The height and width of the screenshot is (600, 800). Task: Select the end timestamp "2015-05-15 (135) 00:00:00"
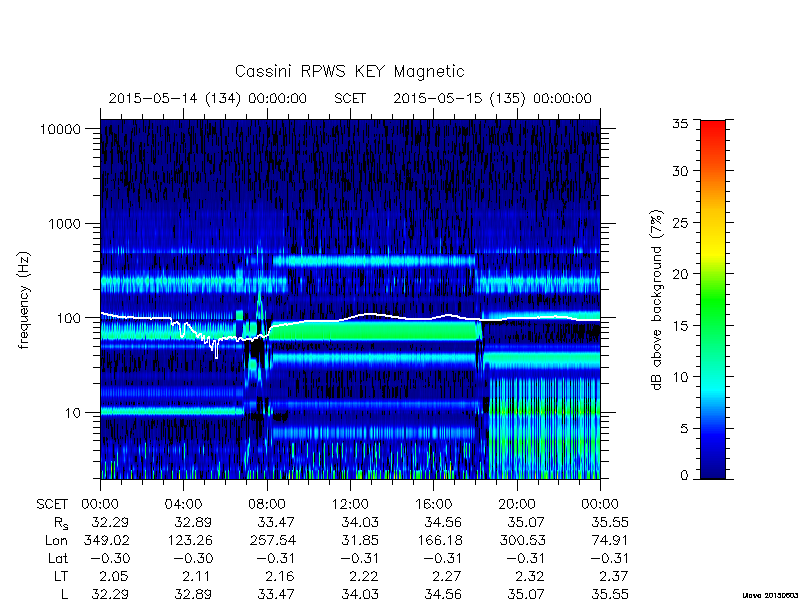click(x=492, y=98)
